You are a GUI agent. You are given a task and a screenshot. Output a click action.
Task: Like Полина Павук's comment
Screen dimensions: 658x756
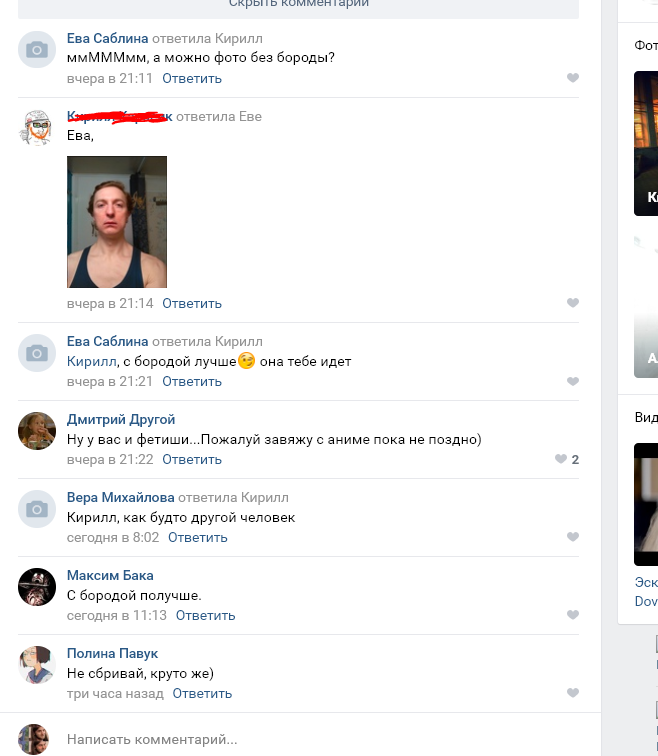pos(573,693)
